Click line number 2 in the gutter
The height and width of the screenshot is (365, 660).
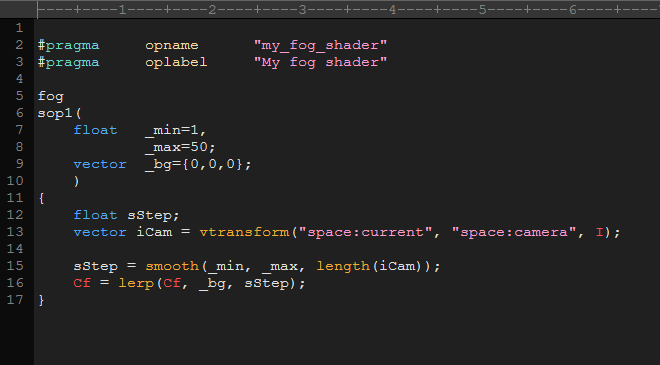(19, 45)
